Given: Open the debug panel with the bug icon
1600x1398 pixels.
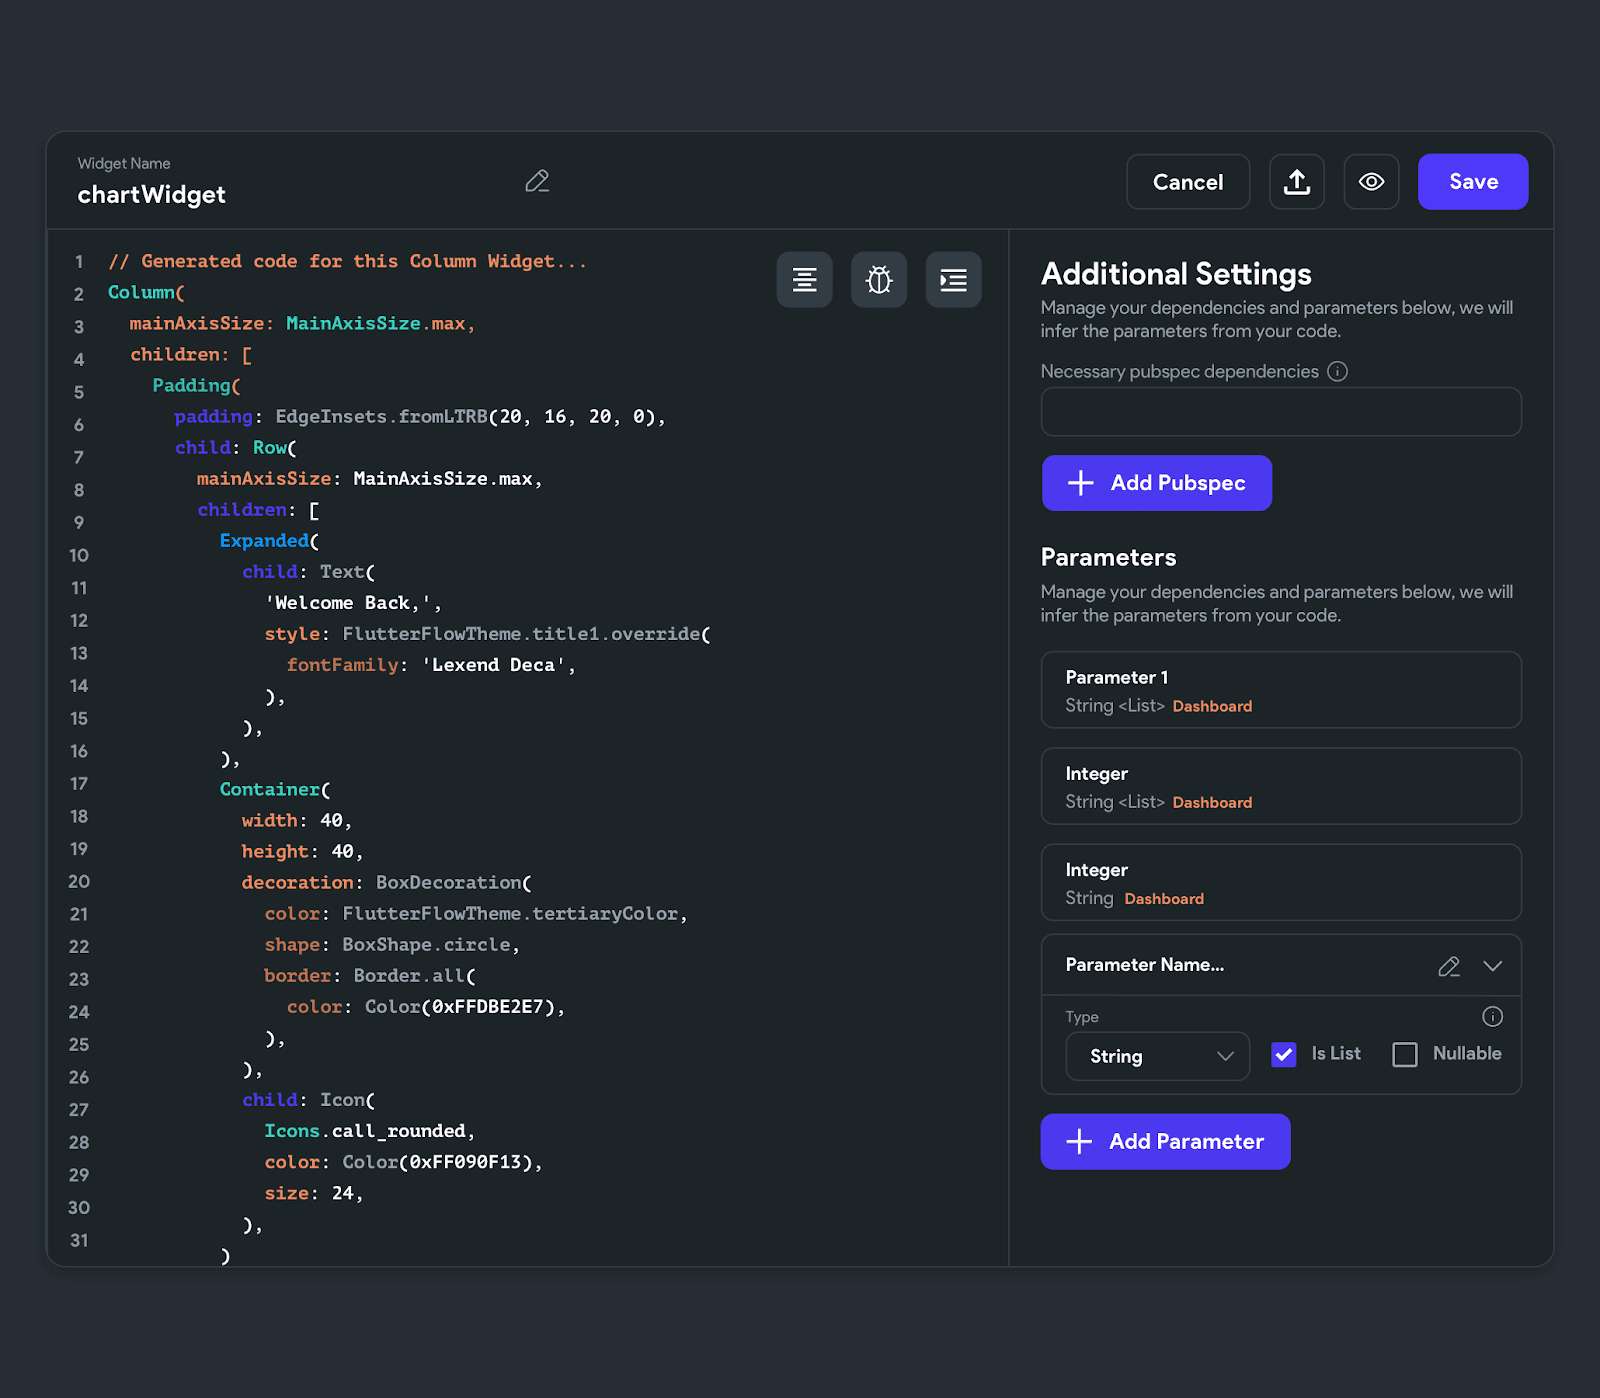Looking at the screenshot, I should 878,280.
